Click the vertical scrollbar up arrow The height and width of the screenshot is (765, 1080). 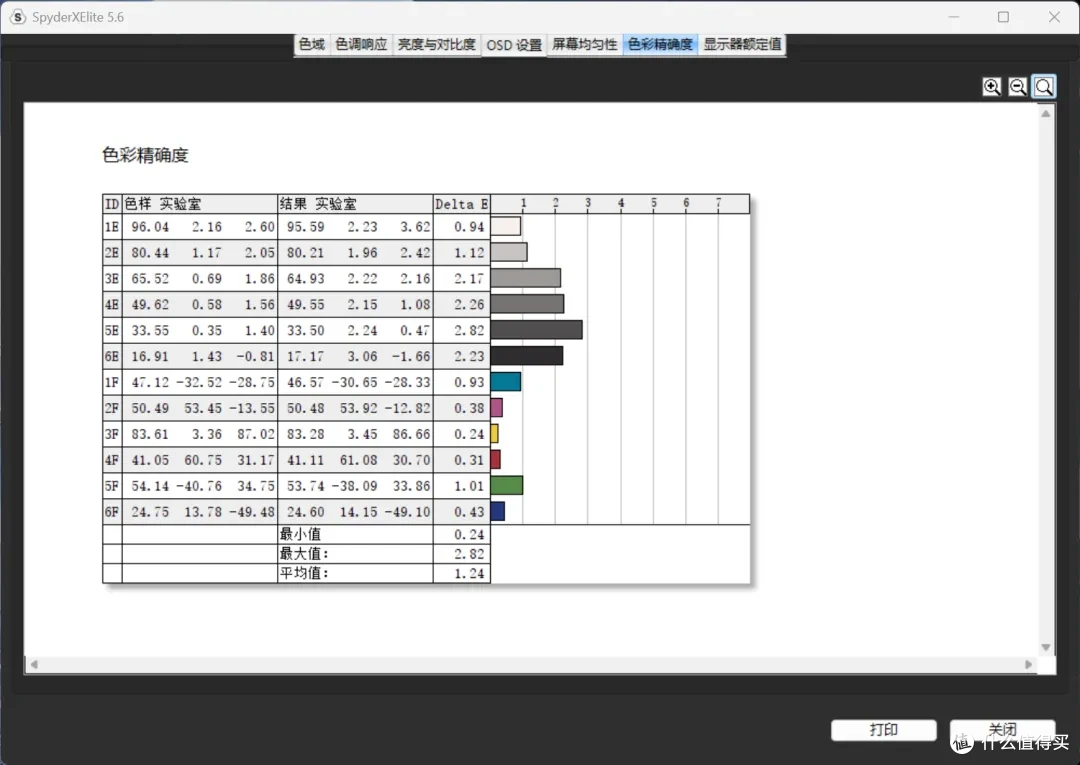[x=1046, y=114]
